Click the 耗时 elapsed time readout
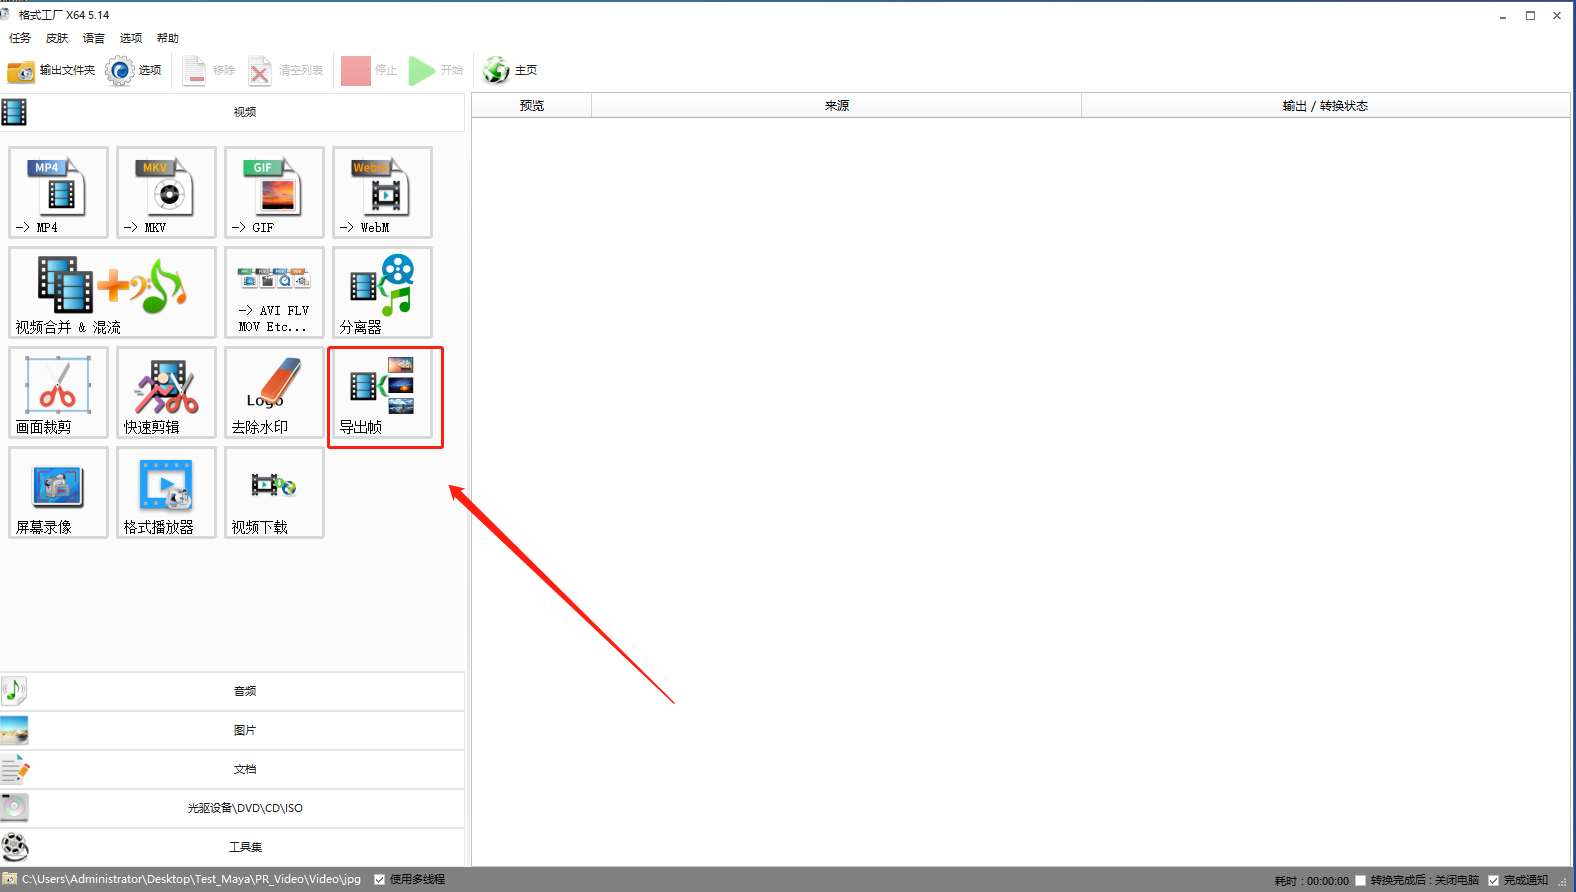This screenshot has height=892, width=1576. 1312,881
